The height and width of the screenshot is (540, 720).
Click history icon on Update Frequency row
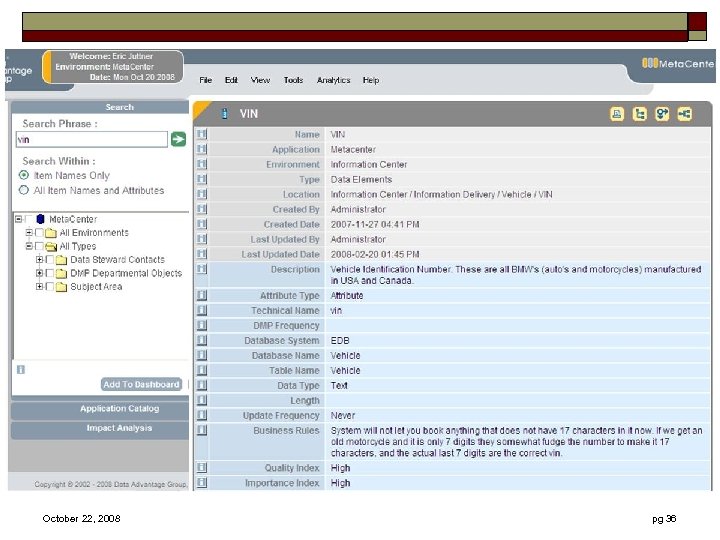[202, 415]
